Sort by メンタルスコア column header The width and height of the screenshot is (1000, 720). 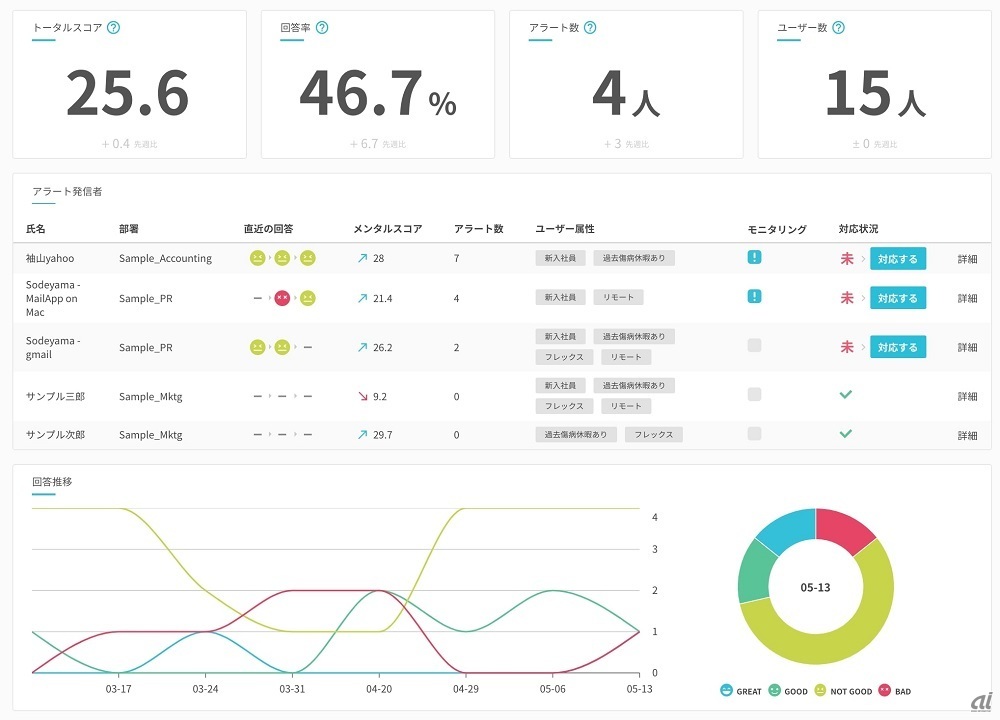387,229
